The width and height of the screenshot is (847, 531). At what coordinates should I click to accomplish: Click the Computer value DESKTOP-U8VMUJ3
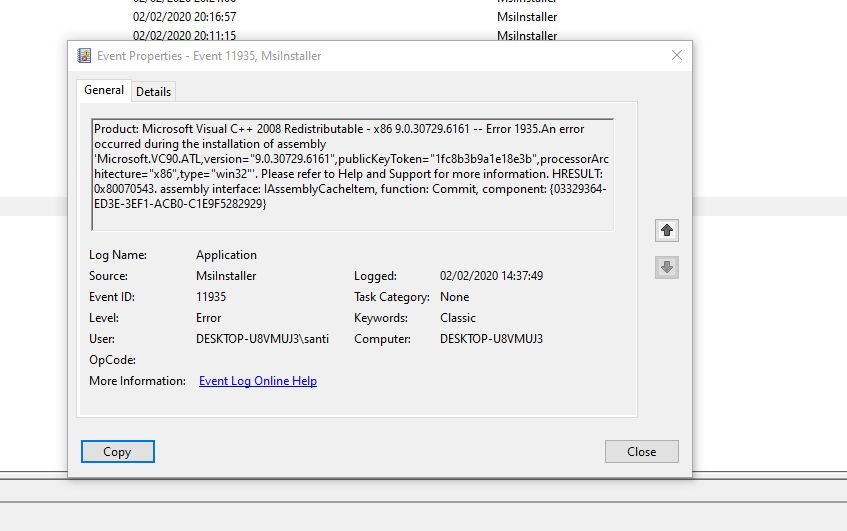click(491, 339)
